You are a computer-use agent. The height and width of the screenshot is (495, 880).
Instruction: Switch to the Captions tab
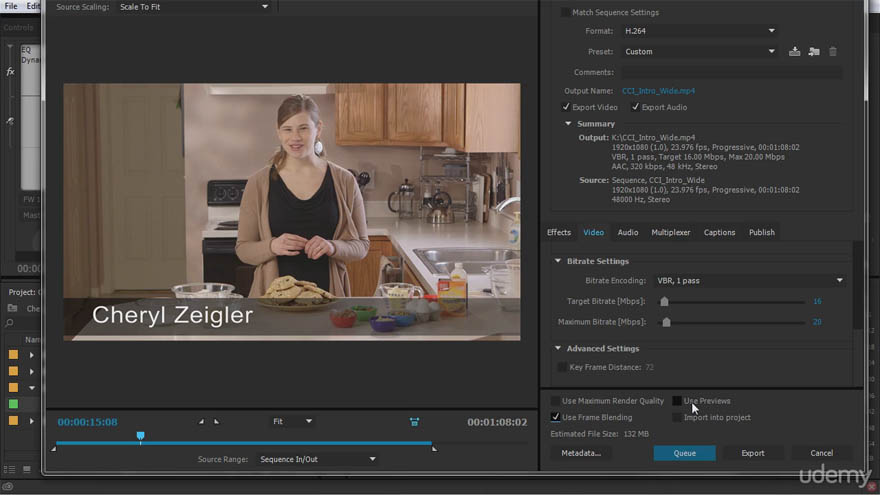719,232
